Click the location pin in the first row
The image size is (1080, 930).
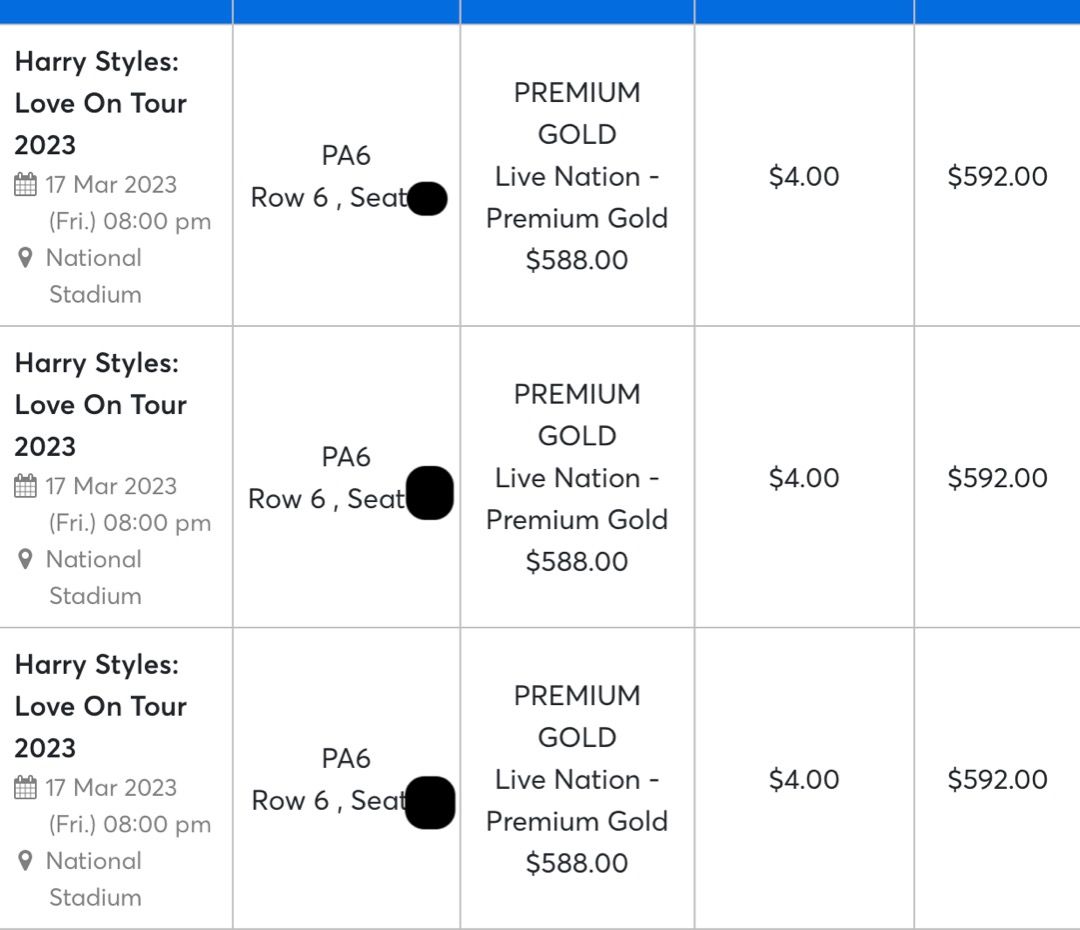click(x=25, y=258)
